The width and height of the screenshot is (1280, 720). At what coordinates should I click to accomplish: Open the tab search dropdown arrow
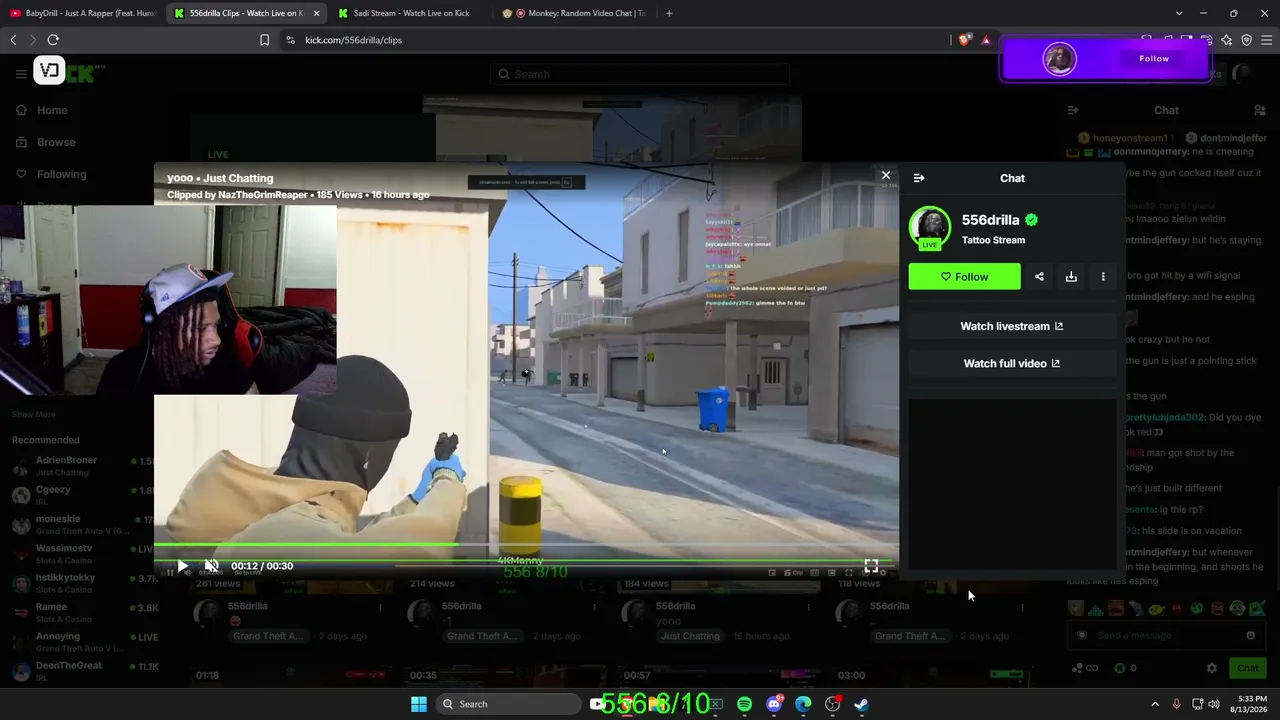[1179, 13]
